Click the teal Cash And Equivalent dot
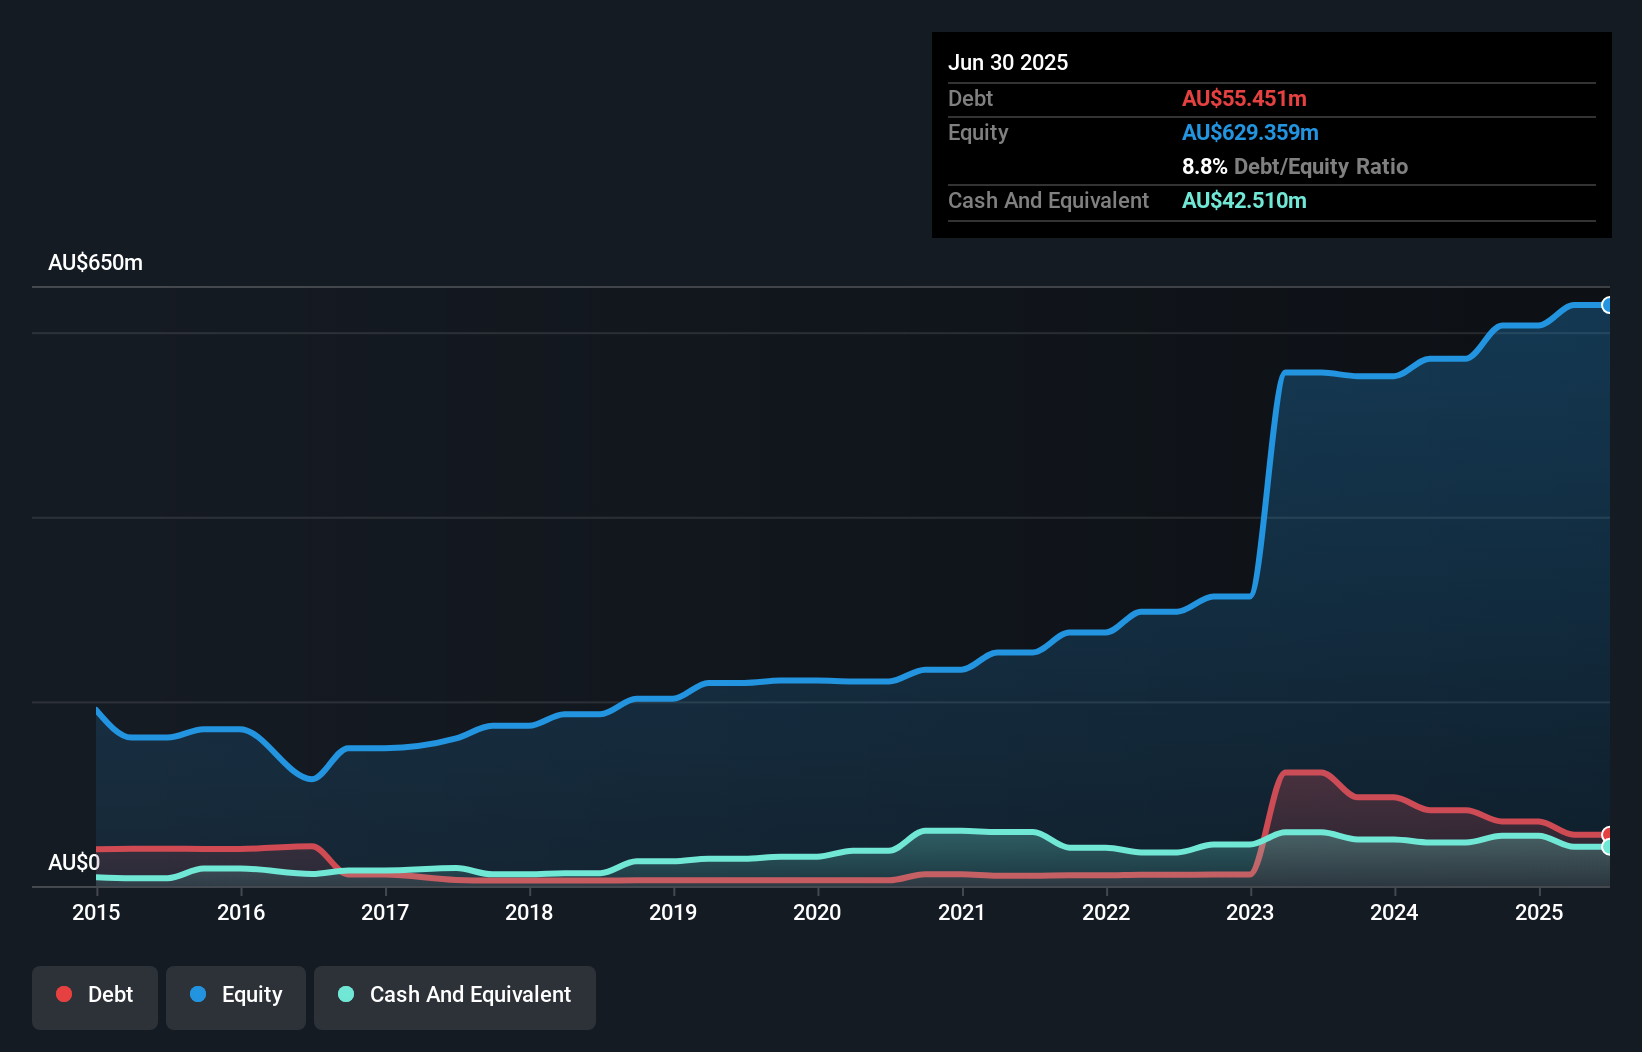This screenshot has width=1642, height=1052. pos(345,994)
